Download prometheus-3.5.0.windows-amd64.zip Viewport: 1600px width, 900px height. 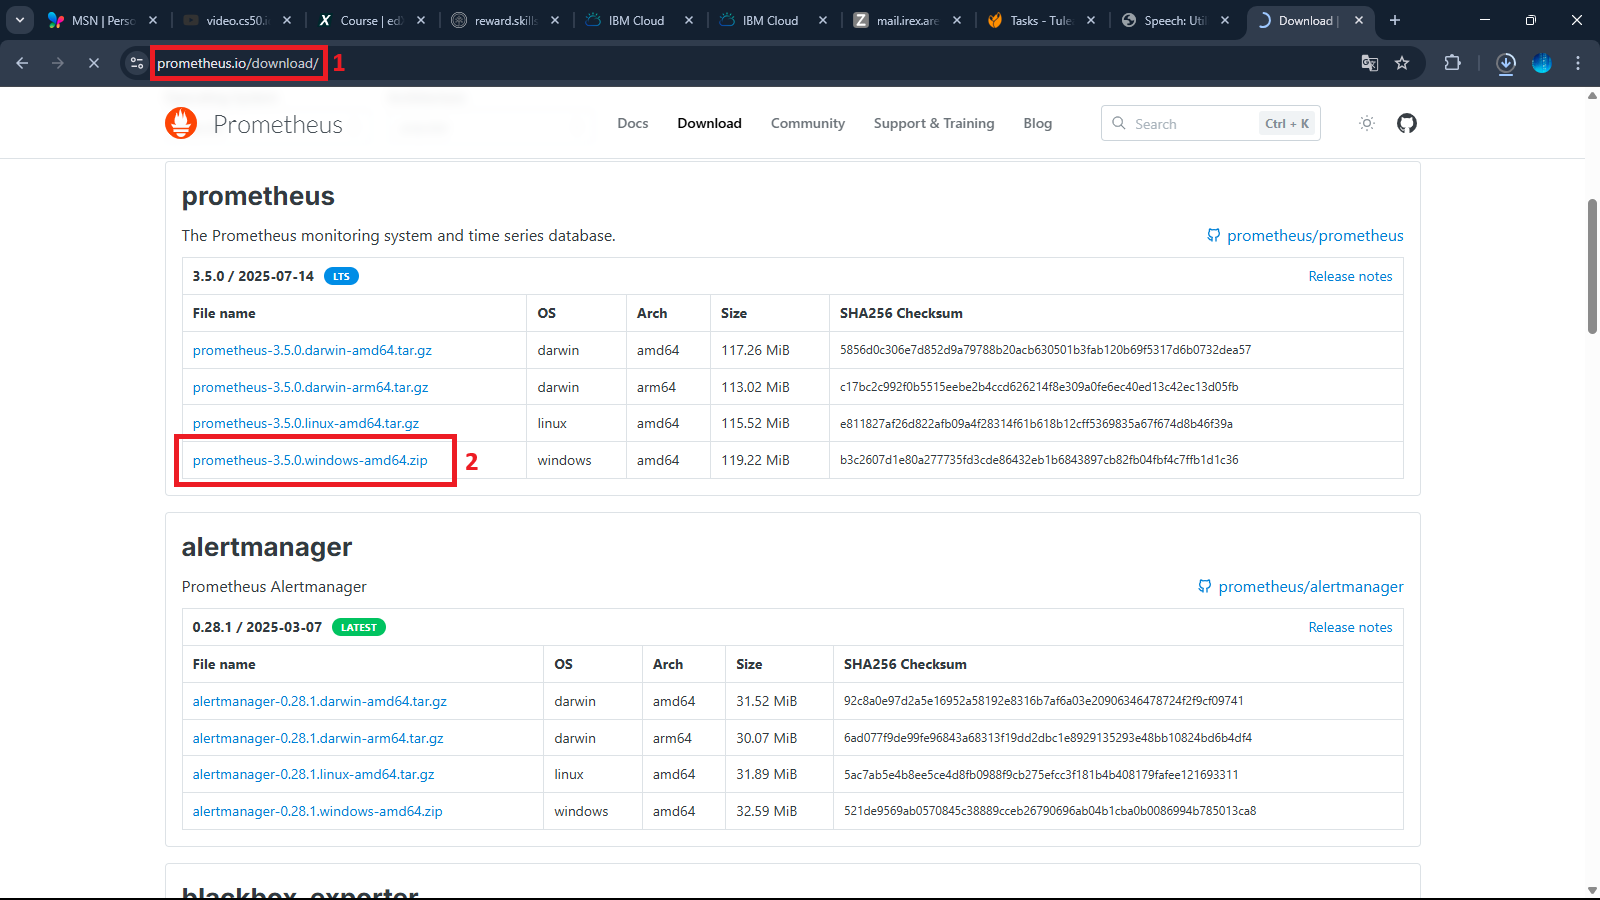pos(310,460)
